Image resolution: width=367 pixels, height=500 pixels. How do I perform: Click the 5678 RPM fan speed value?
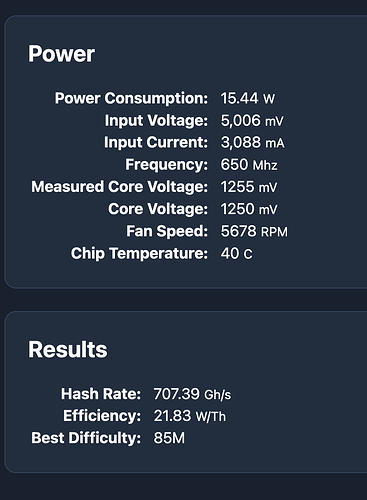(254, 232)
